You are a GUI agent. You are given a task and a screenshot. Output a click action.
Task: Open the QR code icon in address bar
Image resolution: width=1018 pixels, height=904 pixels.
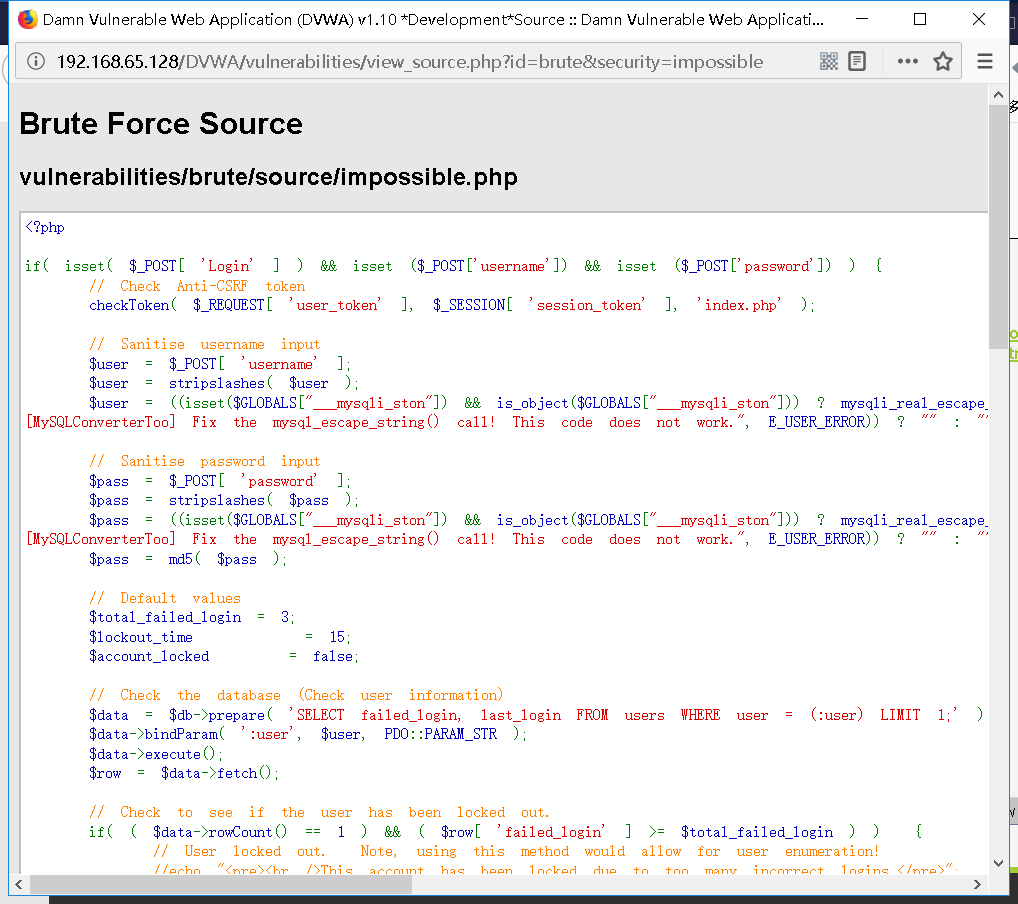click(x=828, y=62)
